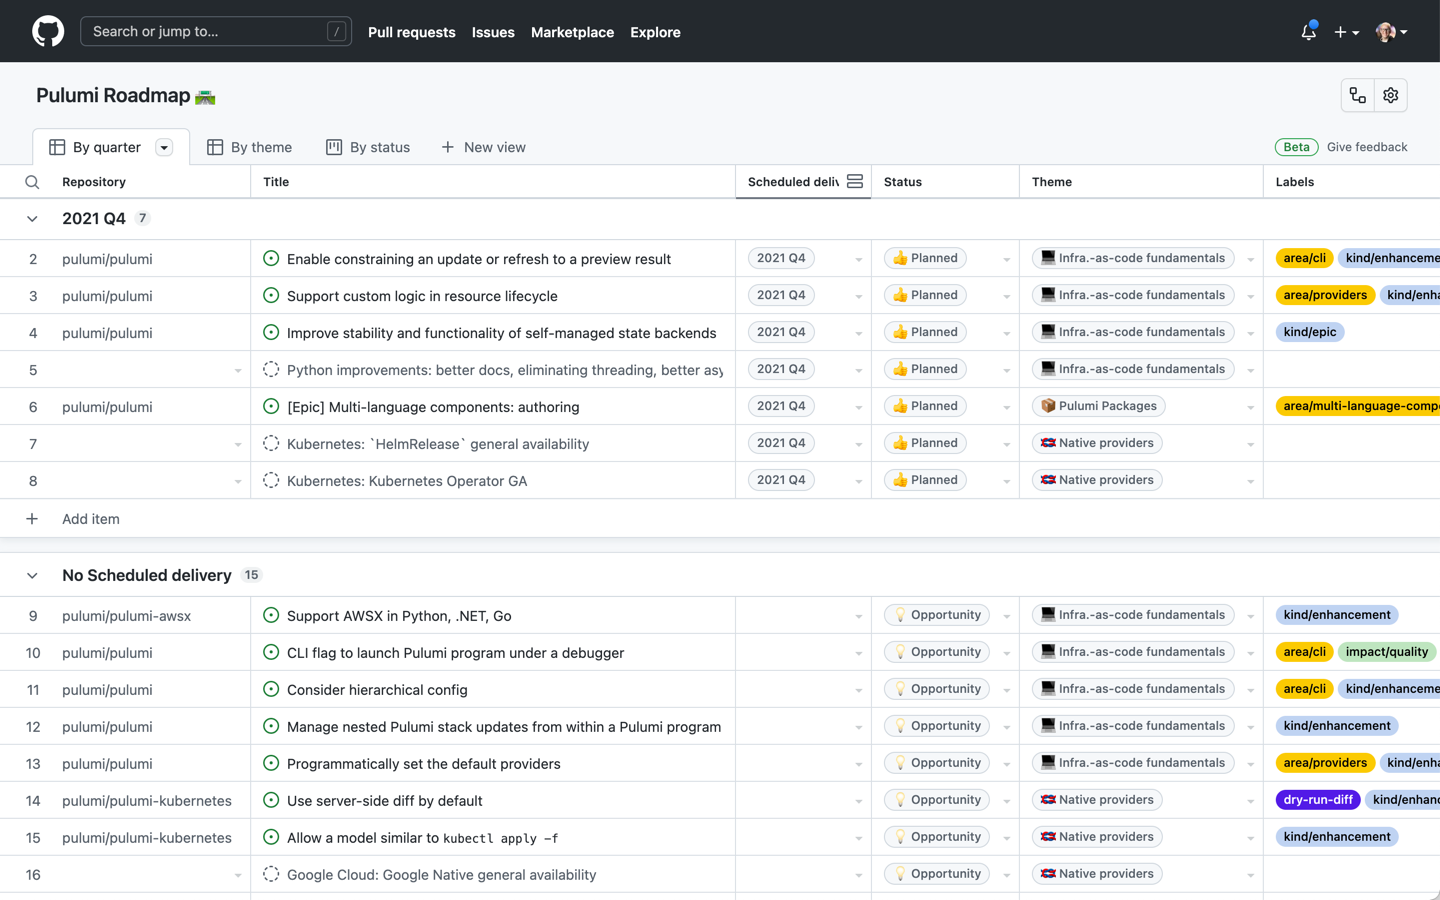Viewport: 1440px width, 900px height.
Task: Collapse the 2021 Q4 group
Action: click(32, 219)
